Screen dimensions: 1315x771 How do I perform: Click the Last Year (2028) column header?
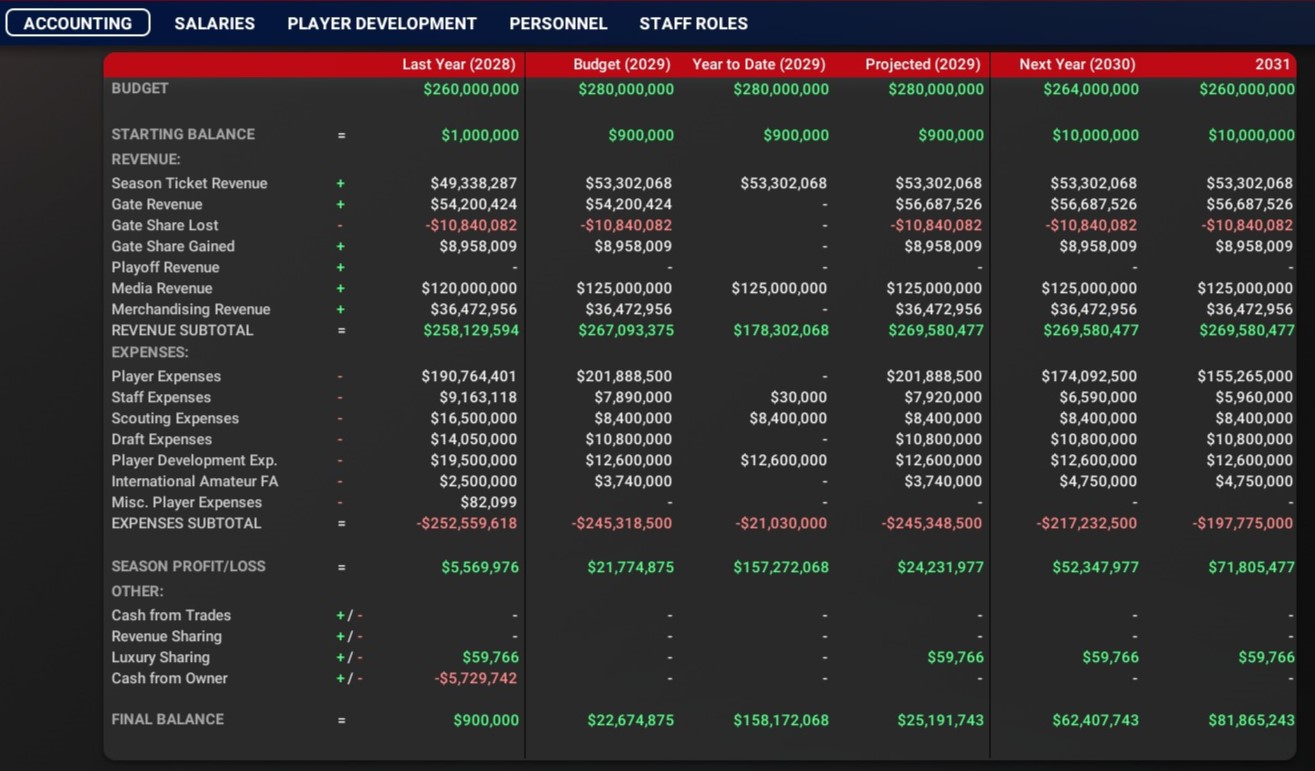pos(458,64)
